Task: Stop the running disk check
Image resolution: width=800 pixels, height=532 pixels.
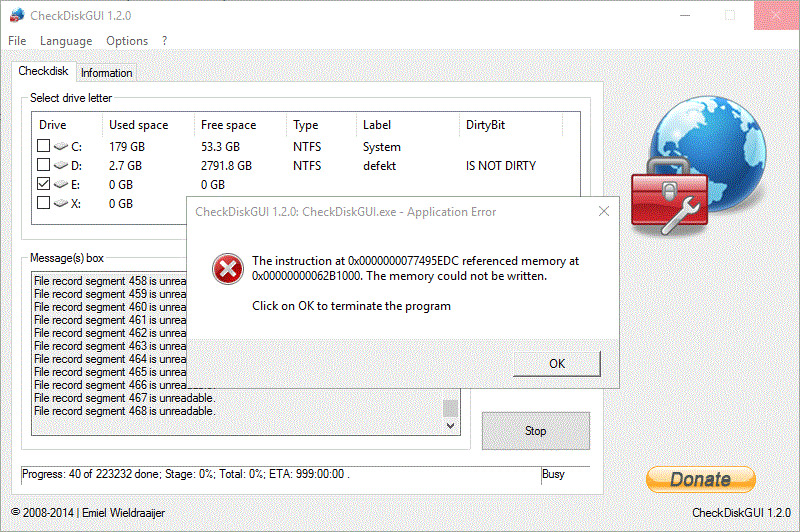Action: point(536,431)
